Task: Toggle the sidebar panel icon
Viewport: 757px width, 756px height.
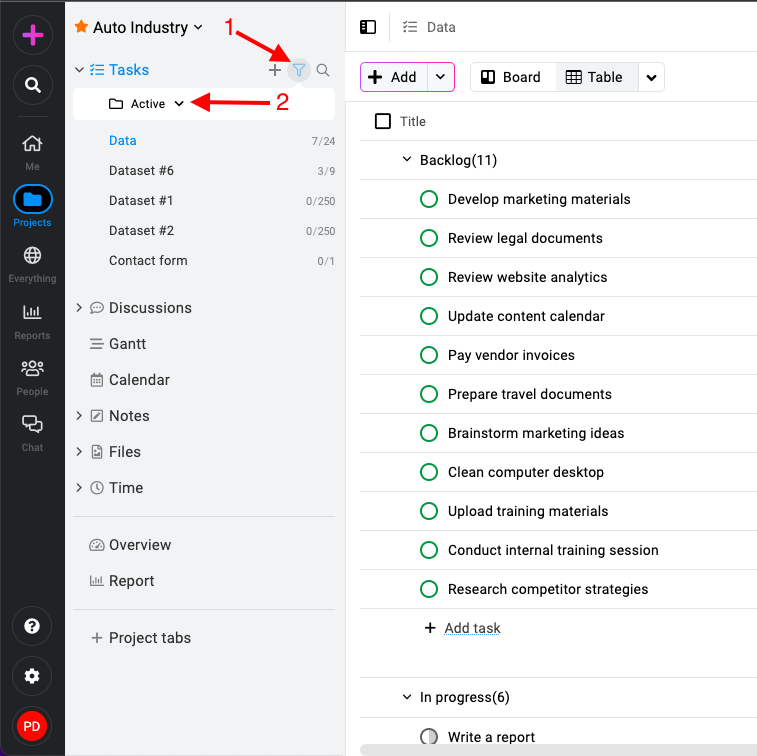Action: tap(368, 27)
